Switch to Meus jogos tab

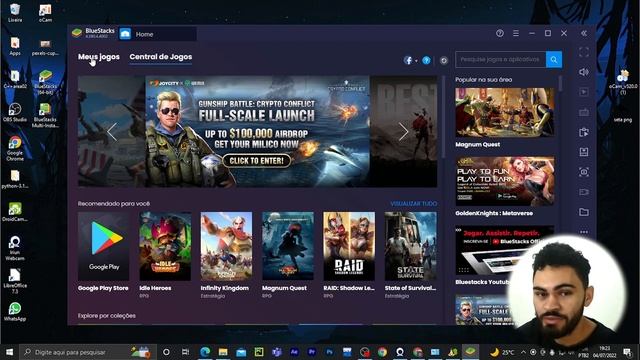pyautogui.click(x=99, y=57)
